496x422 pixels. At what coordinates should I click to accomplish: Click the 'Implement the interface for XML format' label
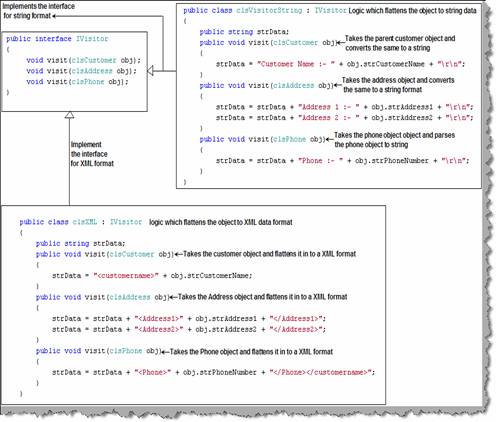point(92,154)
